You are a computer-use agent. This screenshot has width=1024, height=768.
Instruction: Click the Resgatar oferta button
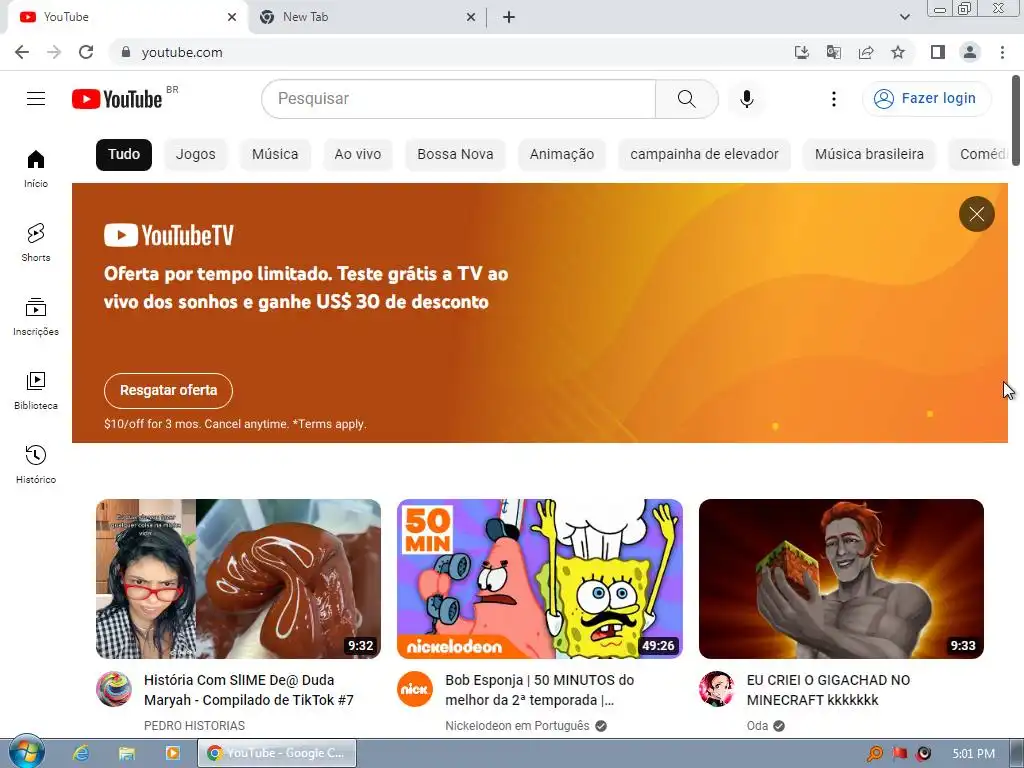point(168,391)
